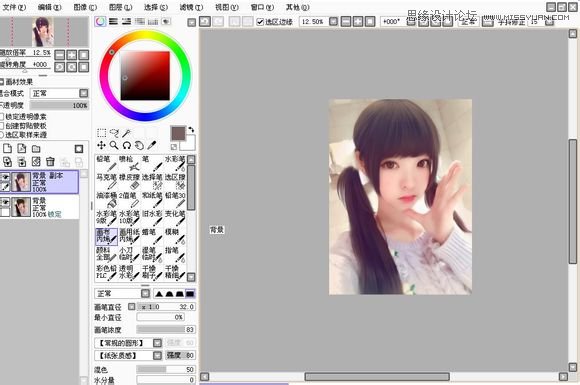Click navigator image thumbnail
Image resolution: width=580 pixels, height=385 pixels.
(x=43, y=31)
